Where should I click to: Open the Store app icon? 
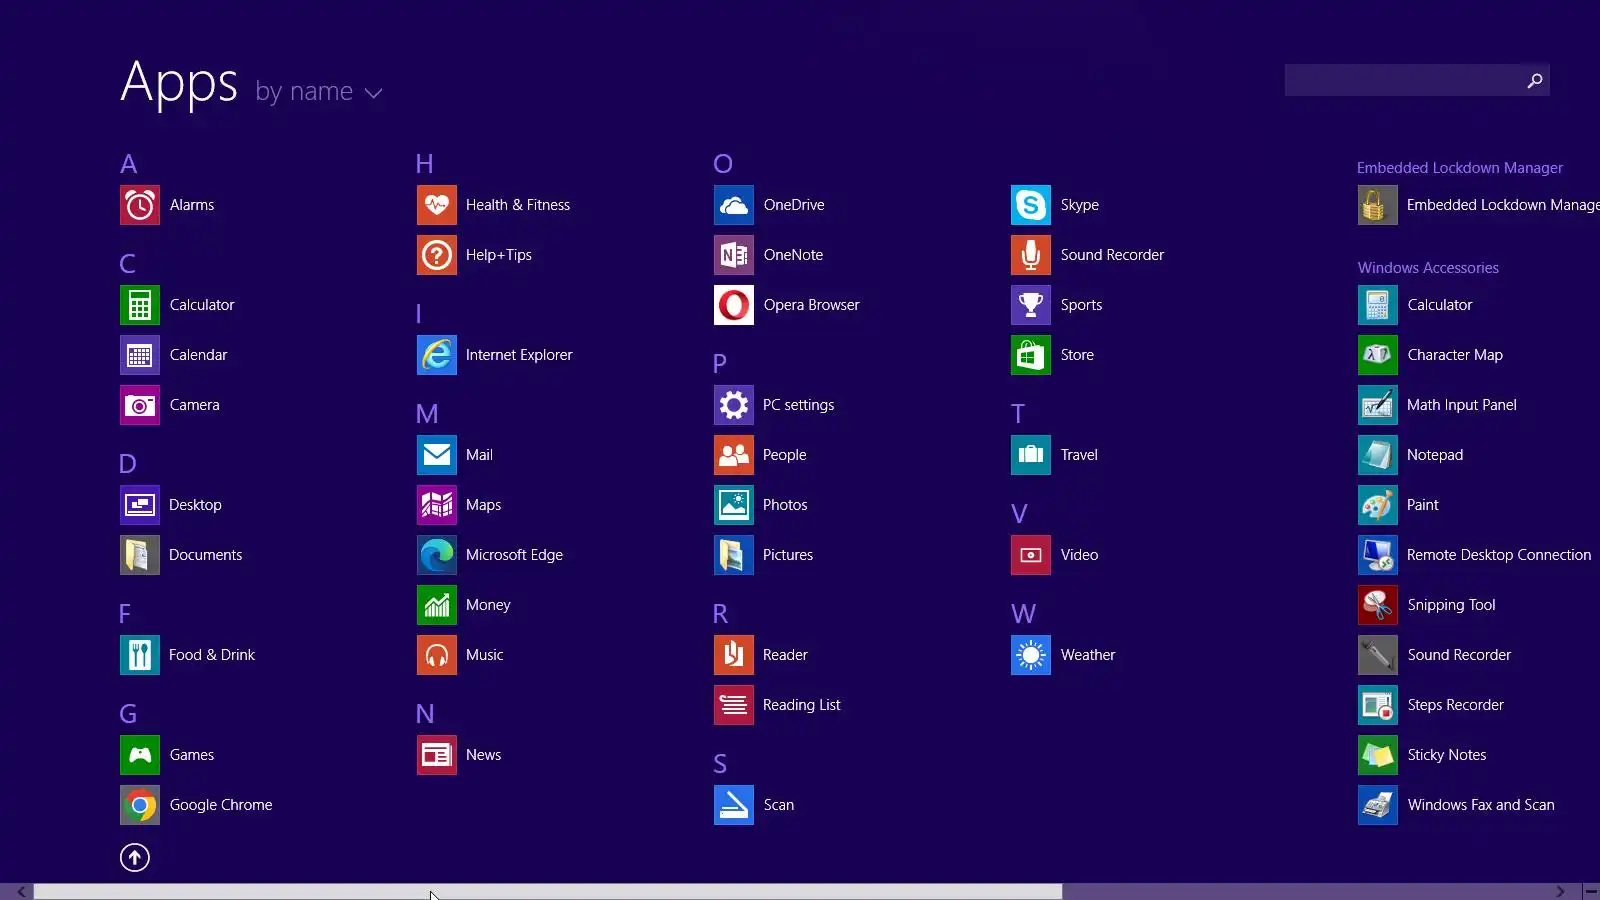click(1031, 355)
